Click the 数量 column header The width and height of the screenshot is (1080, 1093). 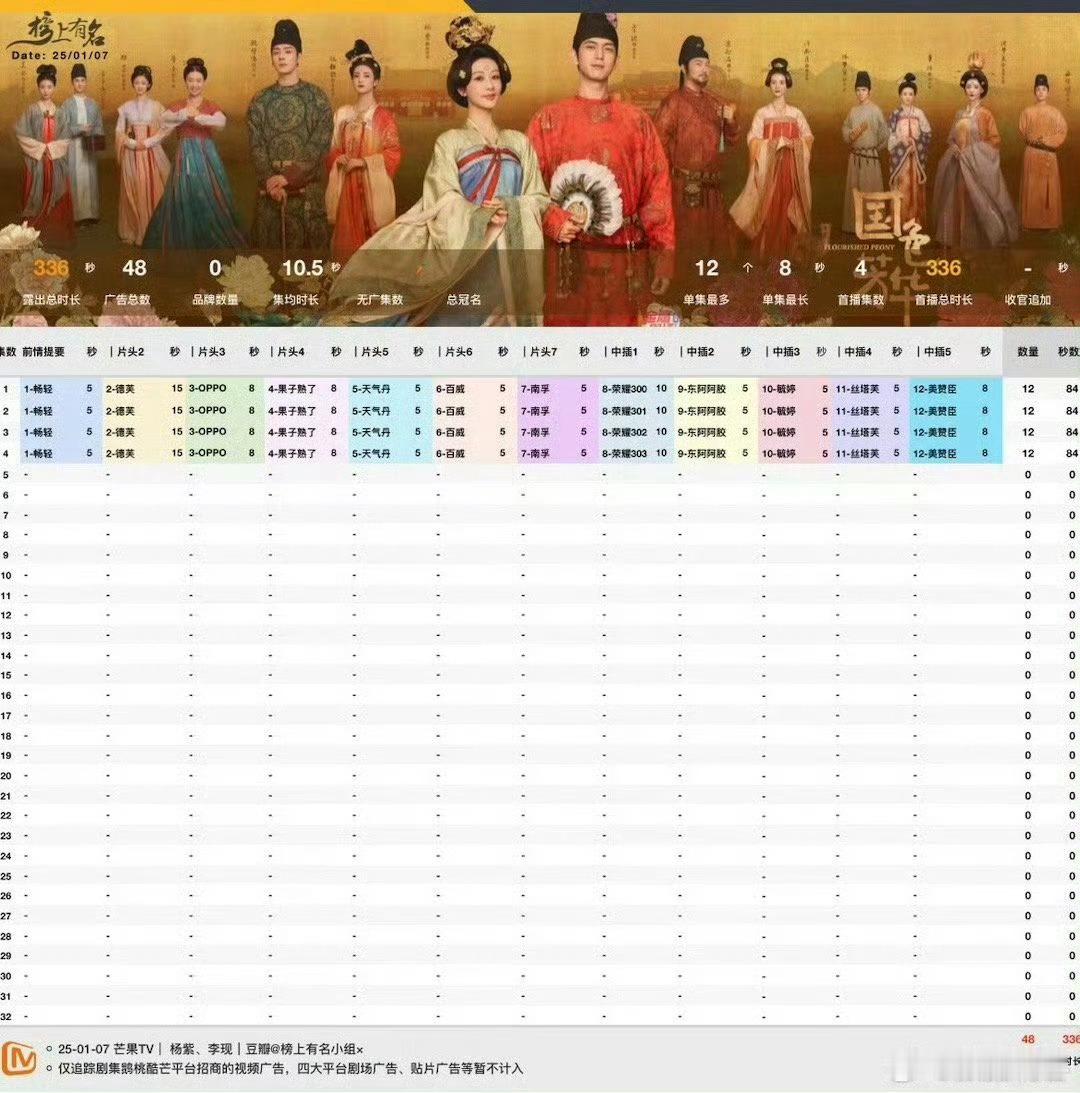coord(1028,352)
